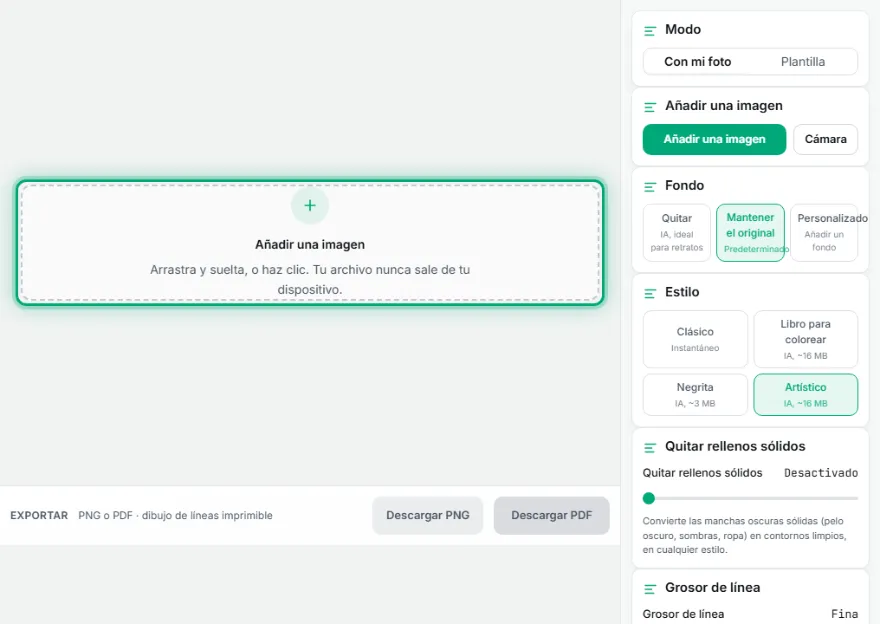Viewport: 880px width, 624px height.
Task: Click the Quitar rellenos sólidos section icon
Action: (x=650, y=447)
